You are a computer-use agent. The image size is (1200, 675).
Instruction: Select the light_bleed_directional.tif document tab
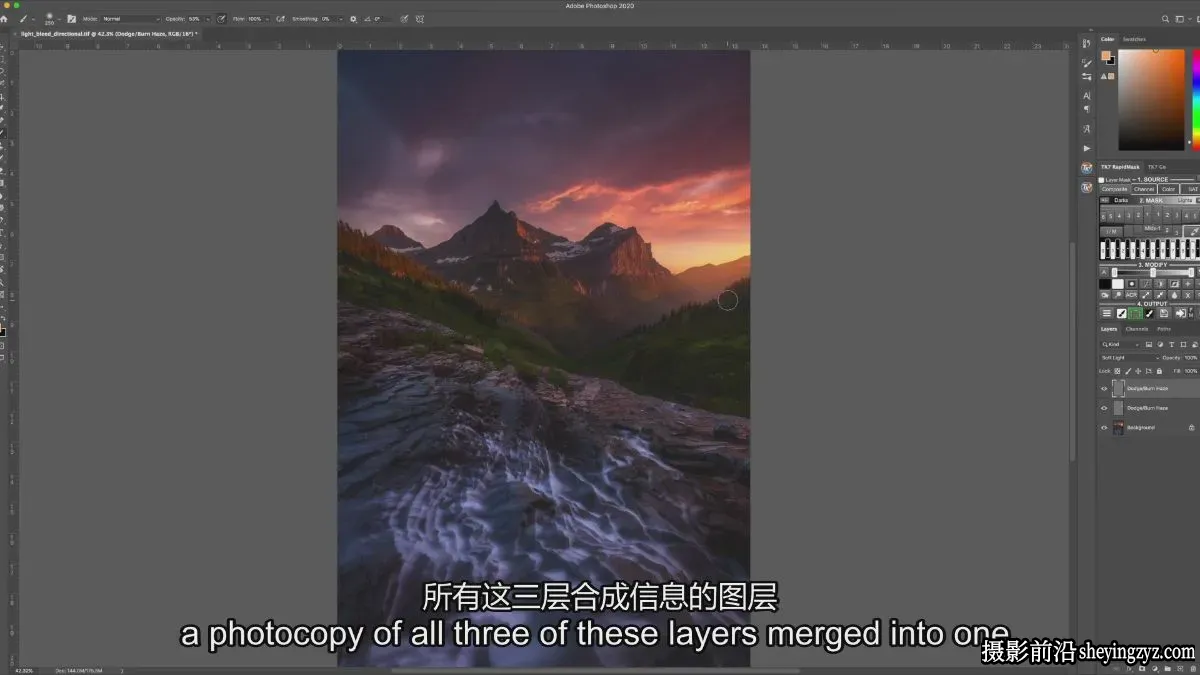click(108, 34)
